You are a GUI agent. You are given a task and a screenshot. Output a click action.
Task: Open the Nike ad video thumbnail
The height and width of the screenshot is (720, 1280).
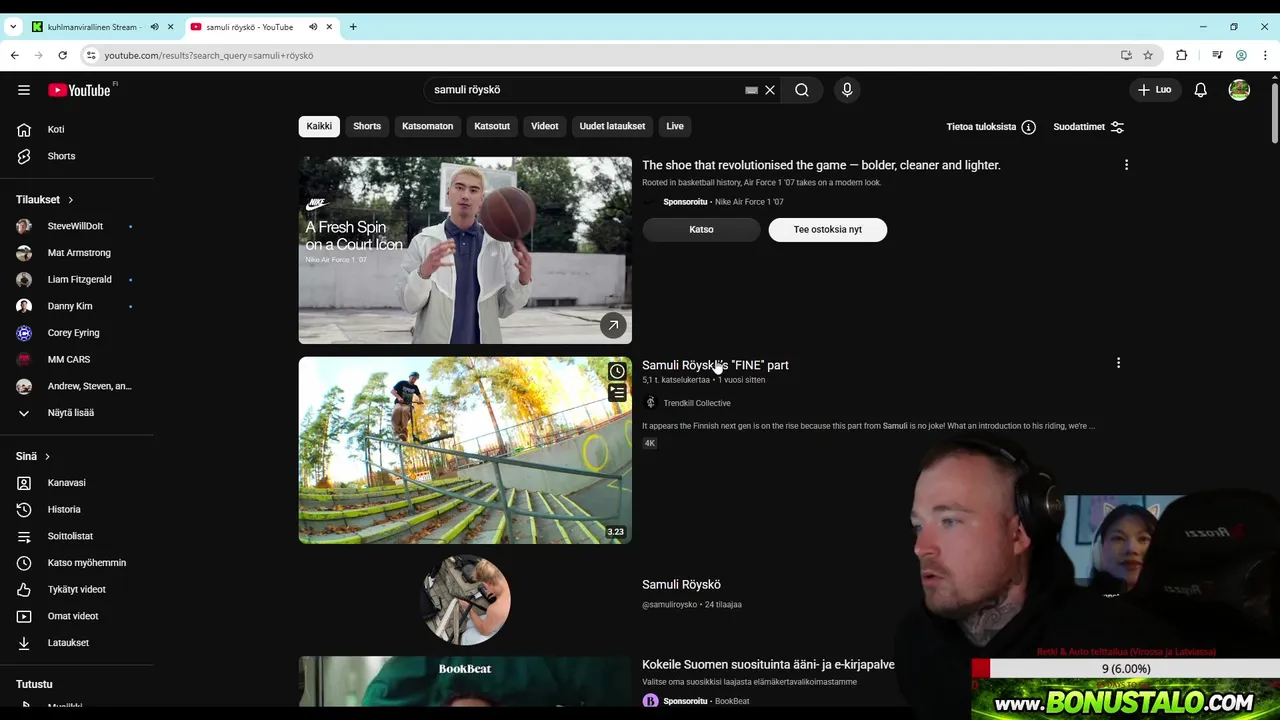pos(465,250)
